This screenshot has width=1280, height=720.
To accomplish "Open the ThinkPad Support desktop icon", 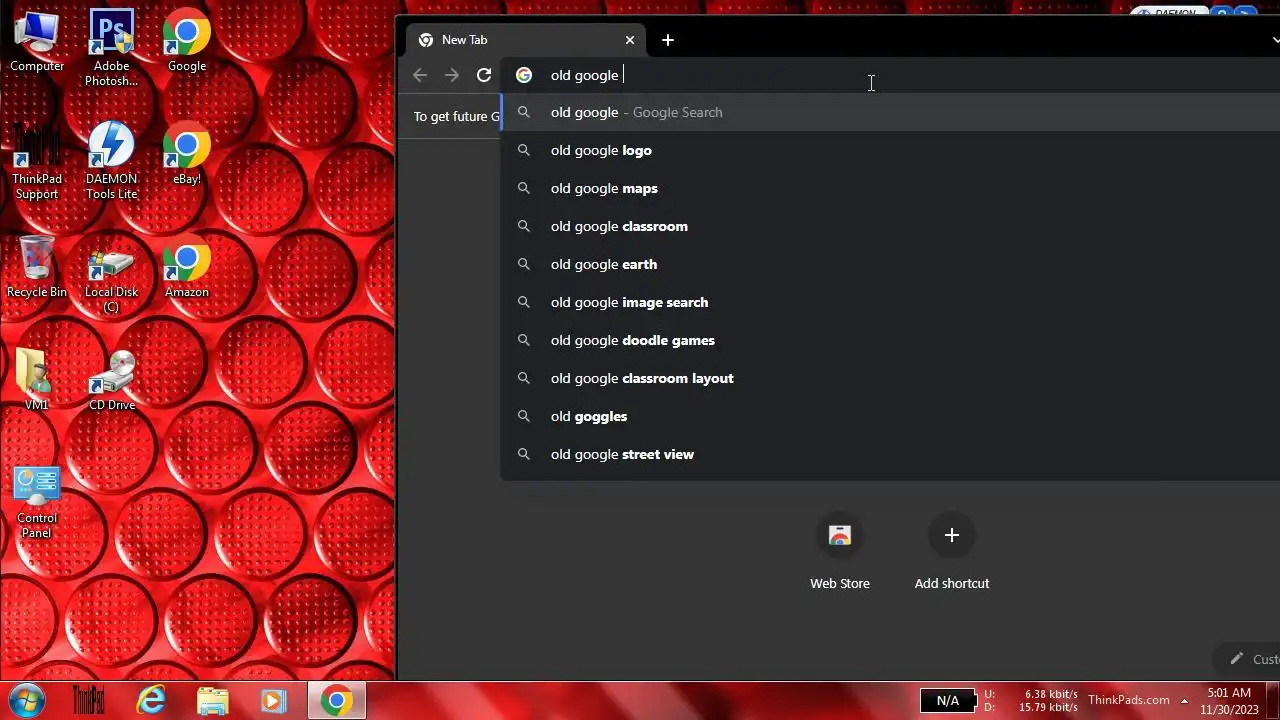I will [x=37, y=162].
